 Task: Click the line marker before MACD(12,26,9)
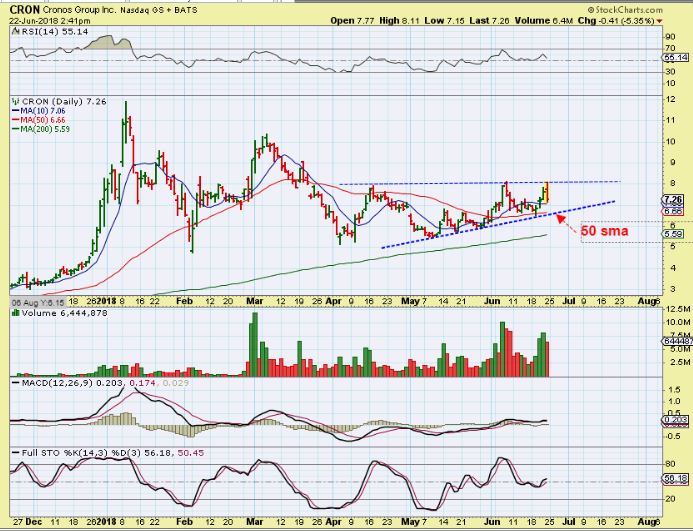16,383
